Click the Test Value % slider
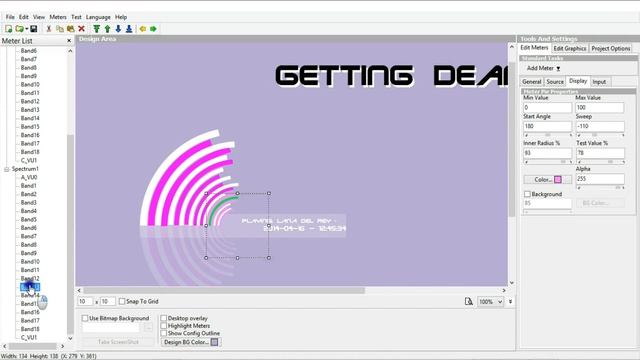This screenshot has width=640, height=360. [600, 162]
